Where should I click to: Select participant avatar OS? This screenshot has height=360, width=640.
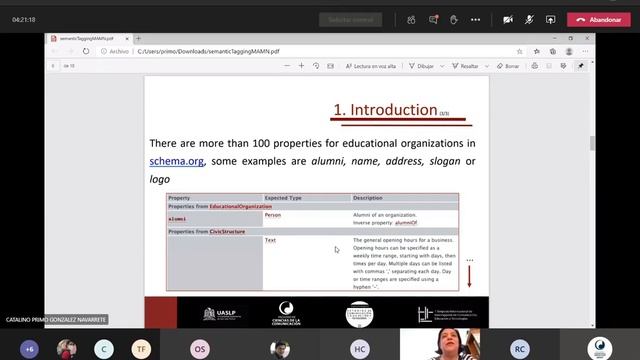[200, 349]
